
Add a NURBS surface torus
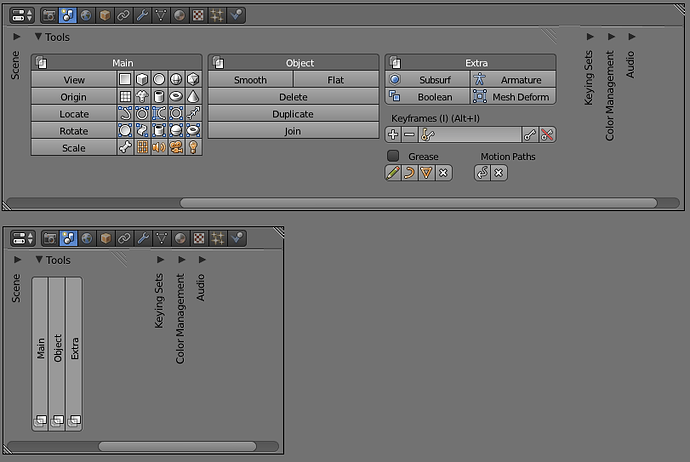coord(193,131)
